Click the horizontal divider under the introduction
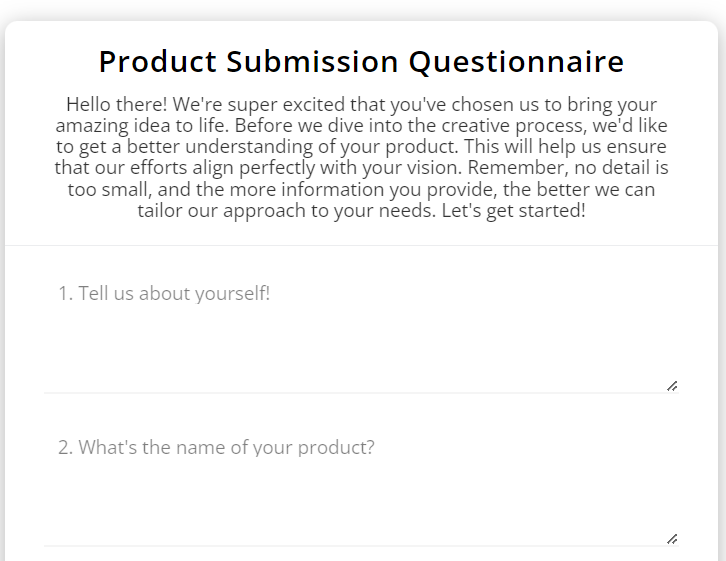The height and width of the screenshot is (561, 726). pyautogui.click(x=361, y=245)
